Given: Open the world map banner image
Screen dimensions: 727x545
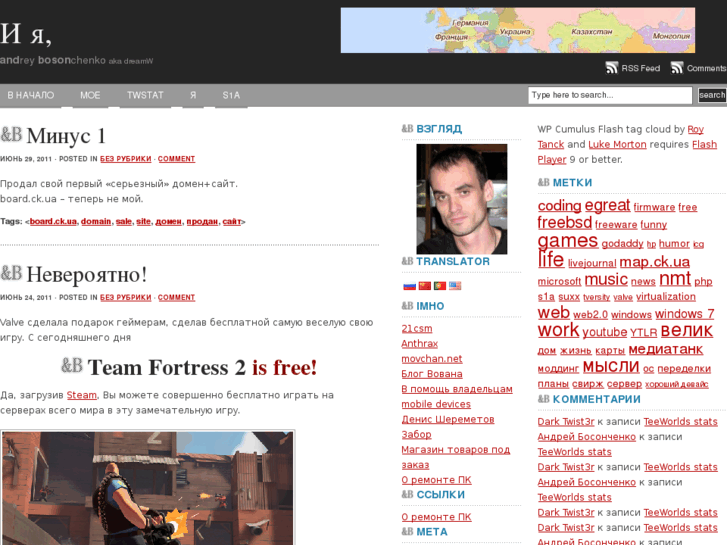Looking at the screenshot, I should coord(517,30).
